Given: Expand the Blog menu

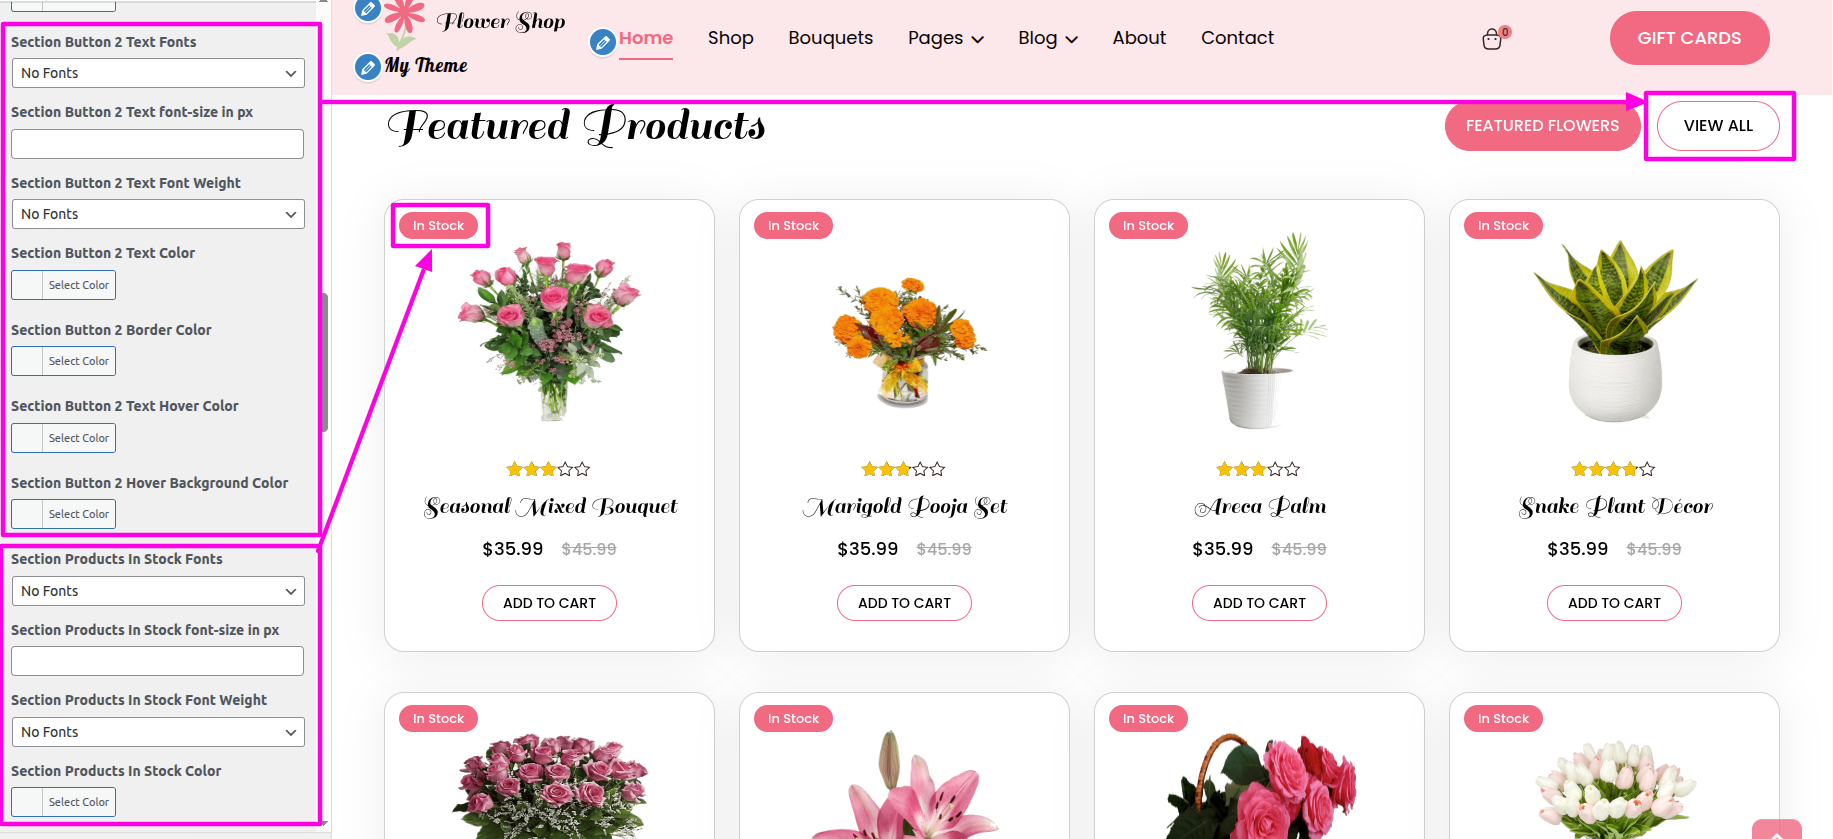Looking at the screenshot, I should pos(1048,38).
